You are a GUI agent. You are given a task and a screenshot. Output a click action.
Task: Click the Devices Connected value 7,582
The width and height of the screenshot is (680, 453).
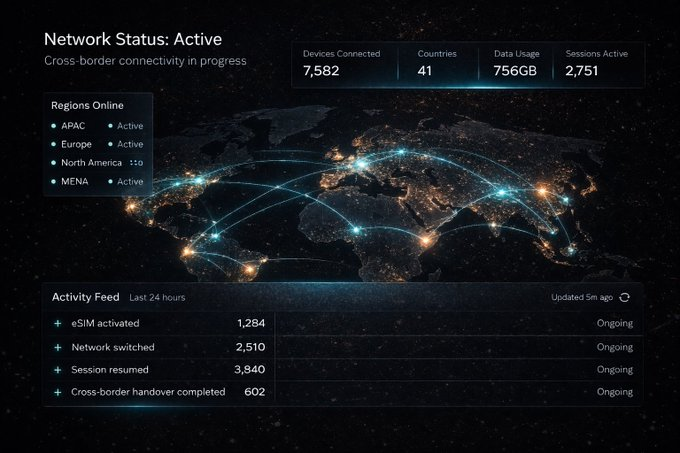[x=321, y=71]
